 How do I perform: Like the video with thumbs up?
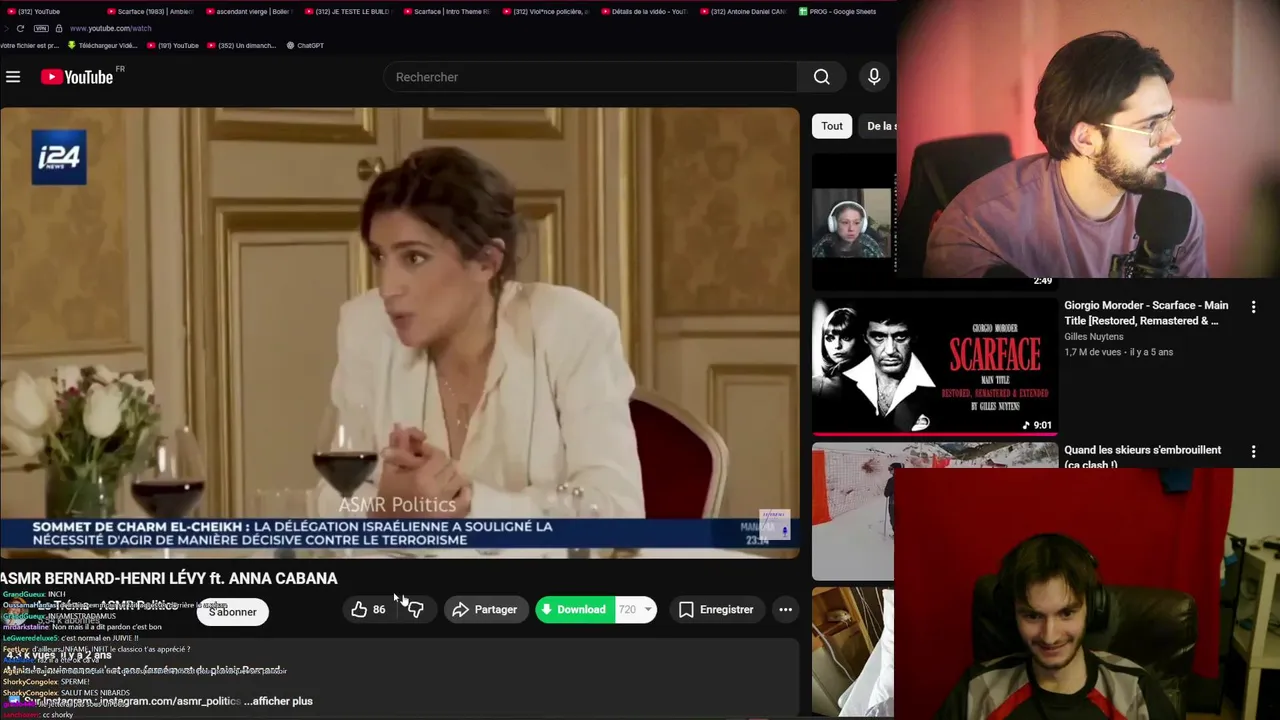coord(368,609)
